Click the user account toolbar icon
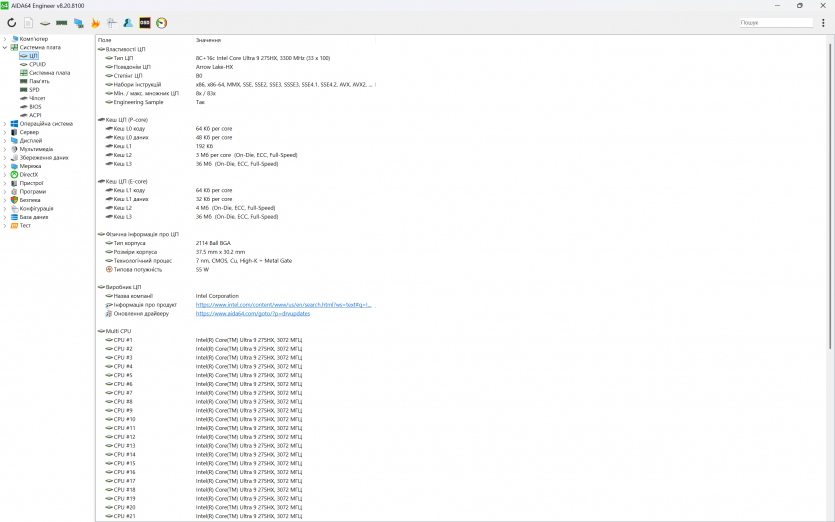835x522 pixels. coord(128,22)
